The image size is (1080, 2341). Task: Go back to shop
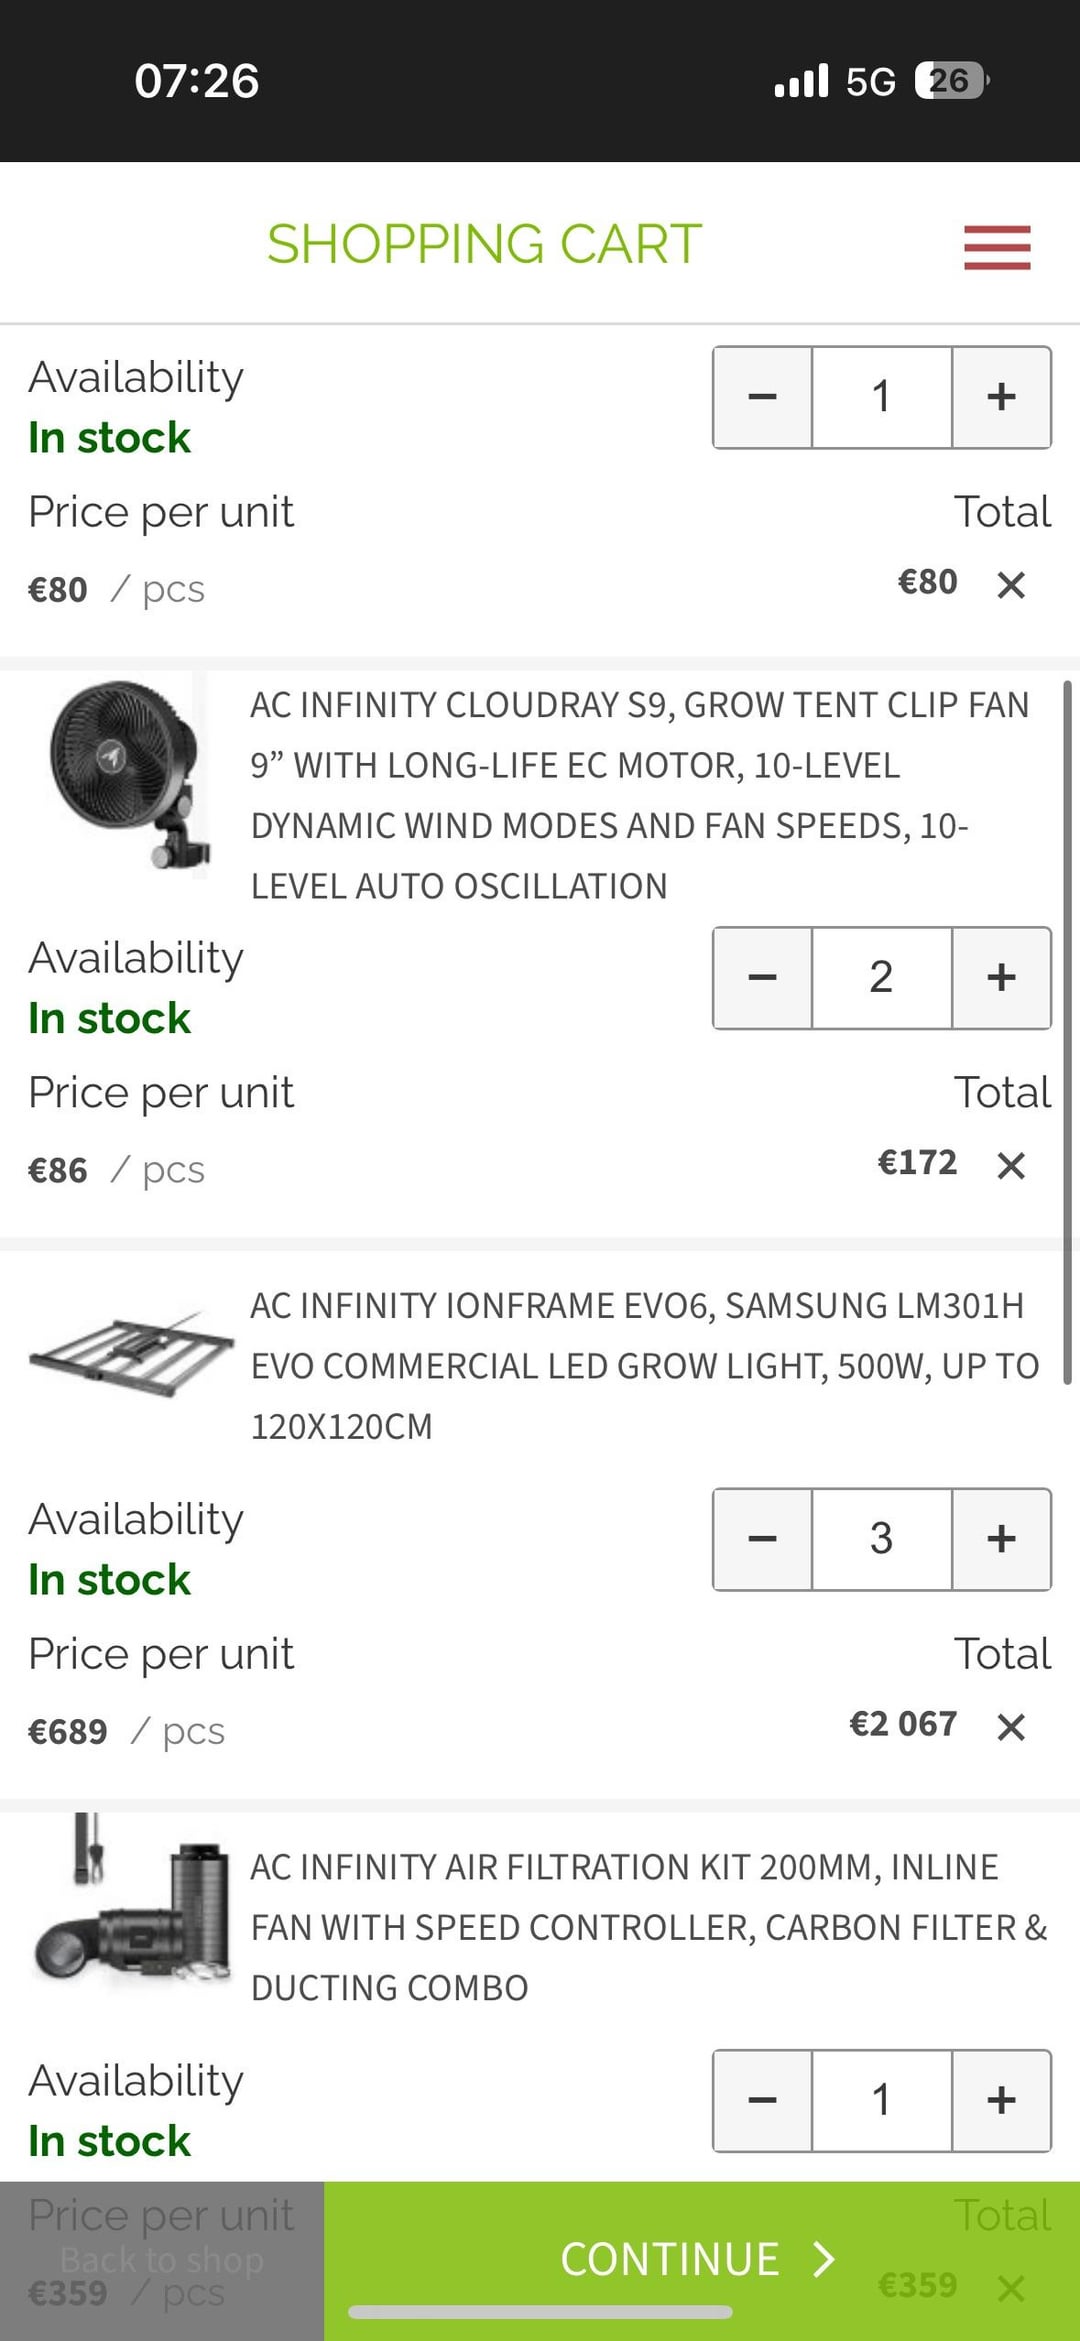pos(162,2260)
